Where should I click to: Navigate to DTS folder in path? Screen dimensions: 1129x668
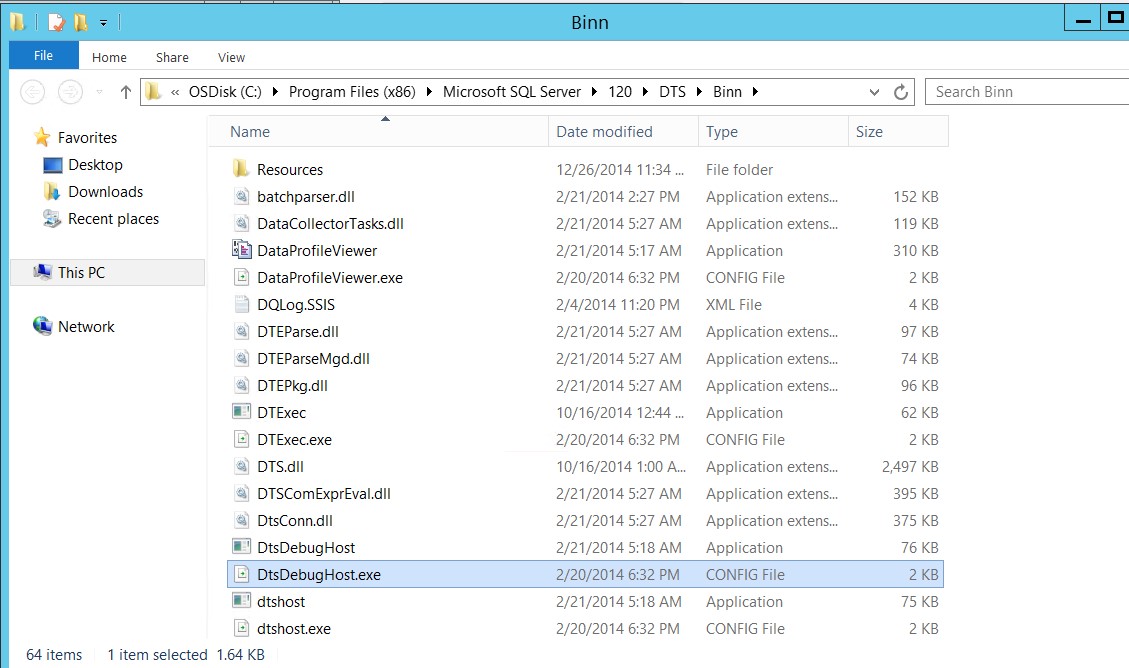click(673, 92)
